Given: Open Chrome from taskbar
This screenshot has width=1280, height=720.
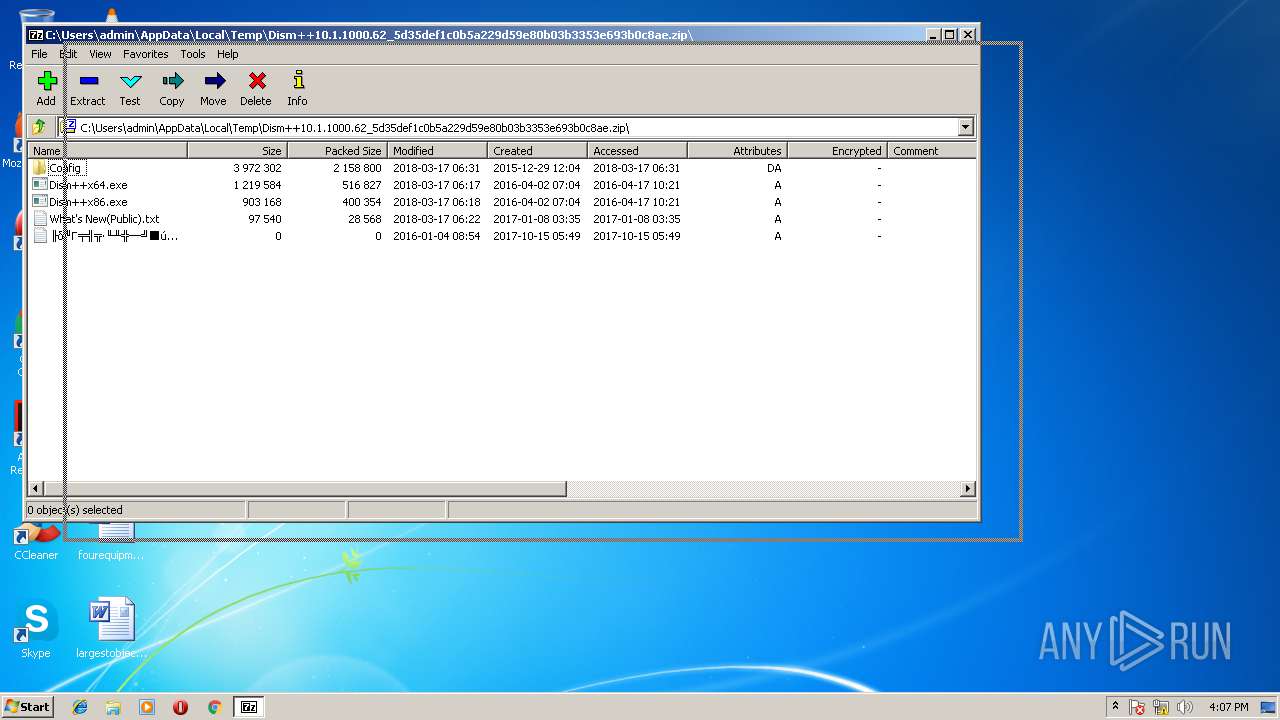Looking at the screenshot, I should (214, 707).
